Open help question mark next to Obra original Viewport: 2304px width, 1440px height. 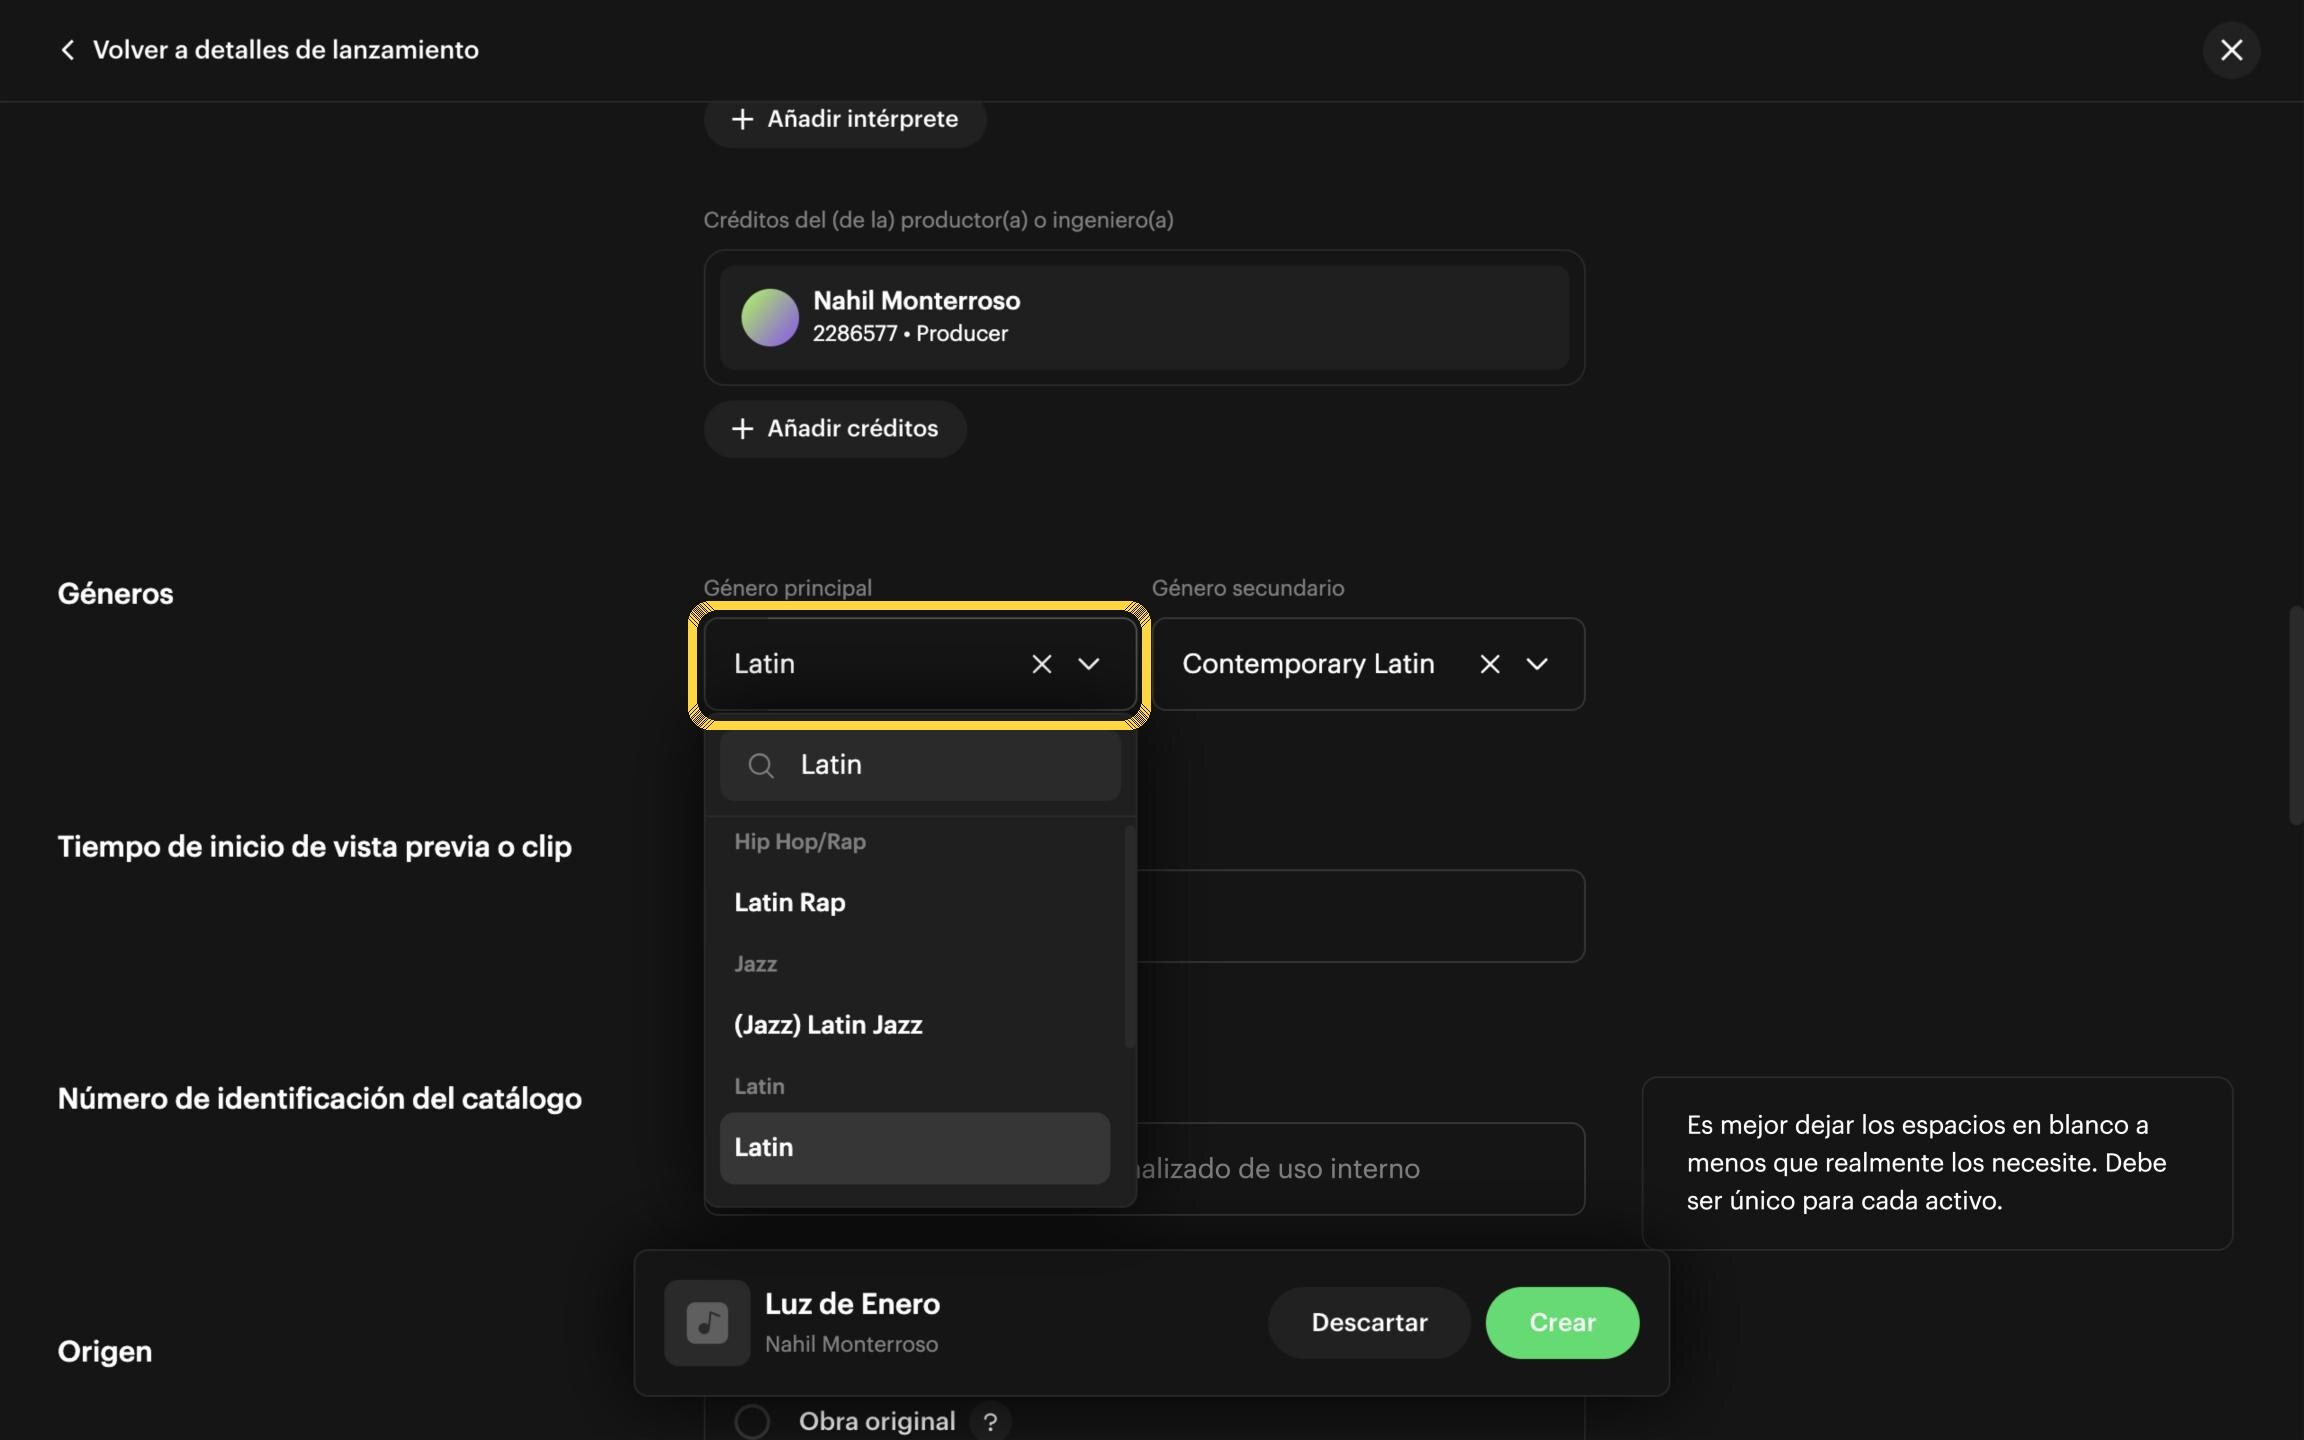coord(990,1422)
